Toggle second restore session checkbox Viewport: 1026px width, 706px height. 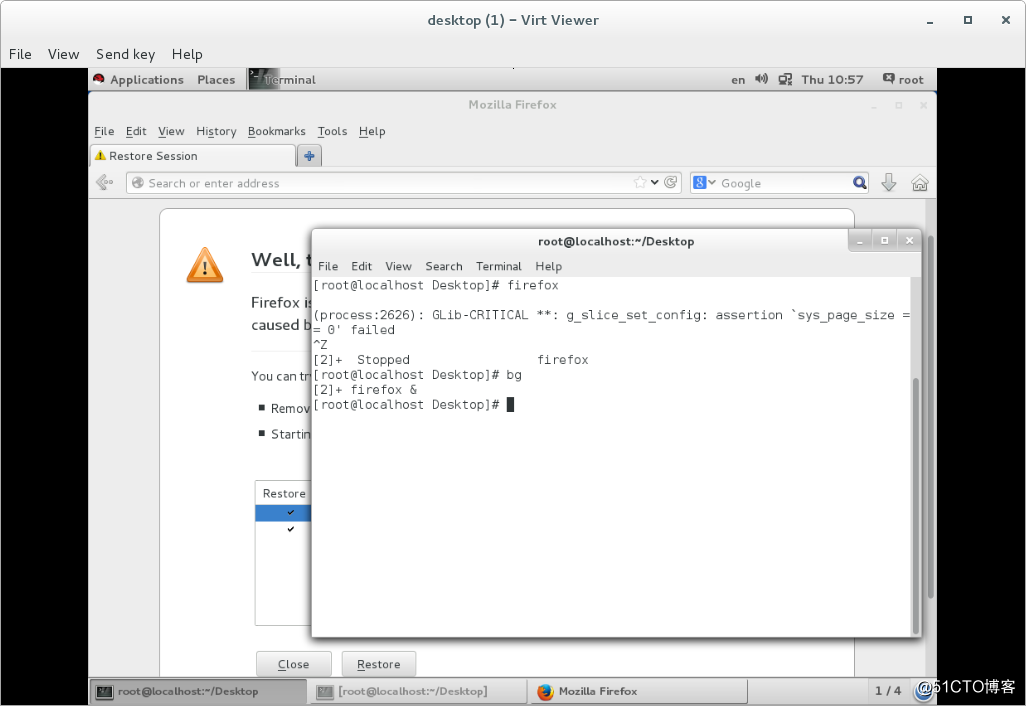click(x=291, y=529)
